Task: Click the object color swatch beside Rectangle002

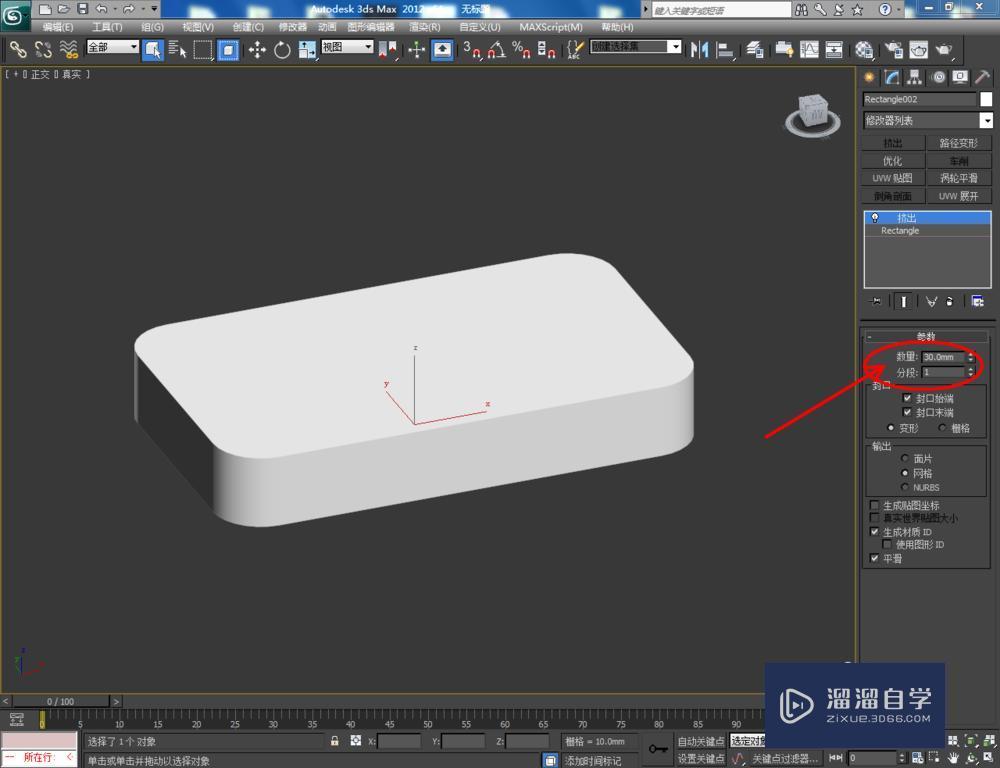Action: [x=986, y=99]
